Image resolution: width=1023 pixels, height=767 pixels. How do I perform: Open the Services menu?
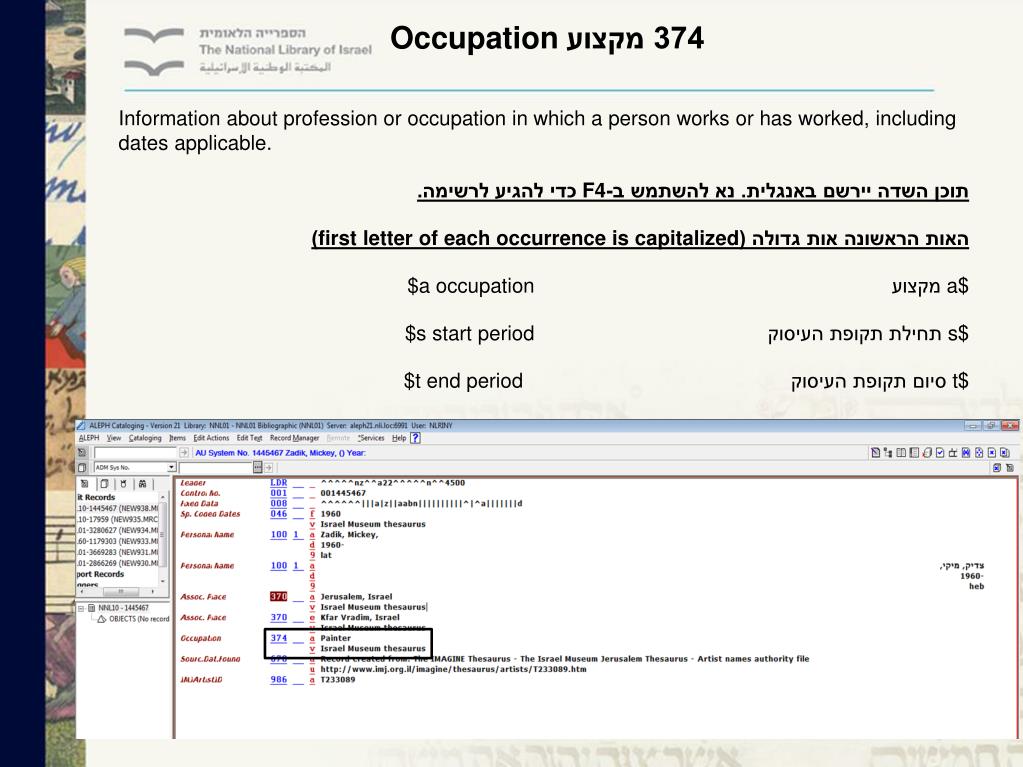point(371,438)
